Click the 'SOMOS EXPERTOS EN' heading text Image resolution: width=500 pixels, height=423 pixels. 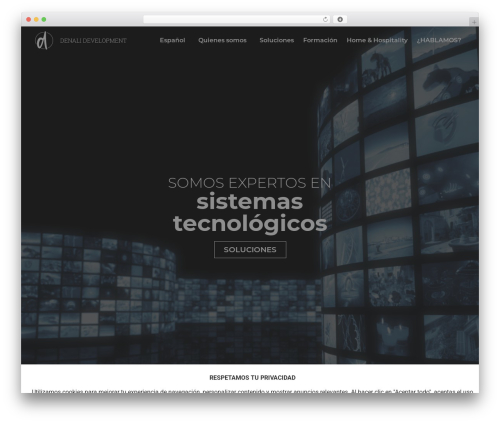click(250, 183)
